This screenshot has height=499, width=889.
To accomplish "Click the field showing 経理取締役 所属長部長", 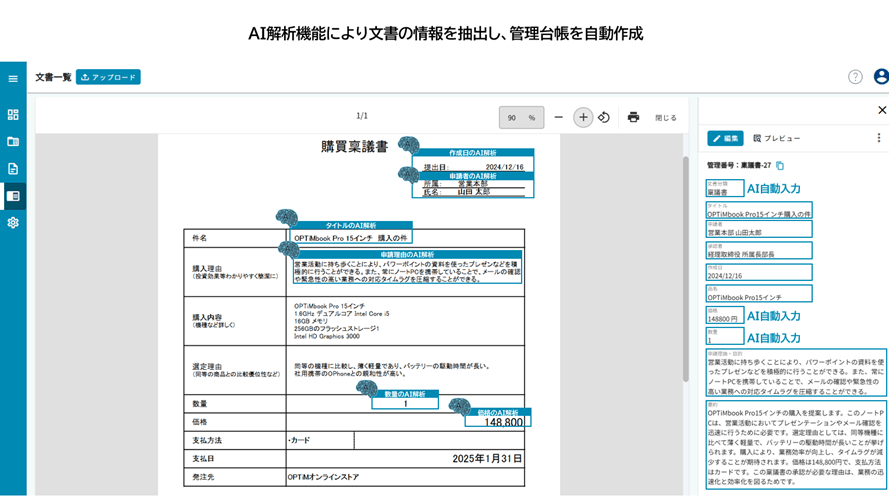I will coord(759,250).
